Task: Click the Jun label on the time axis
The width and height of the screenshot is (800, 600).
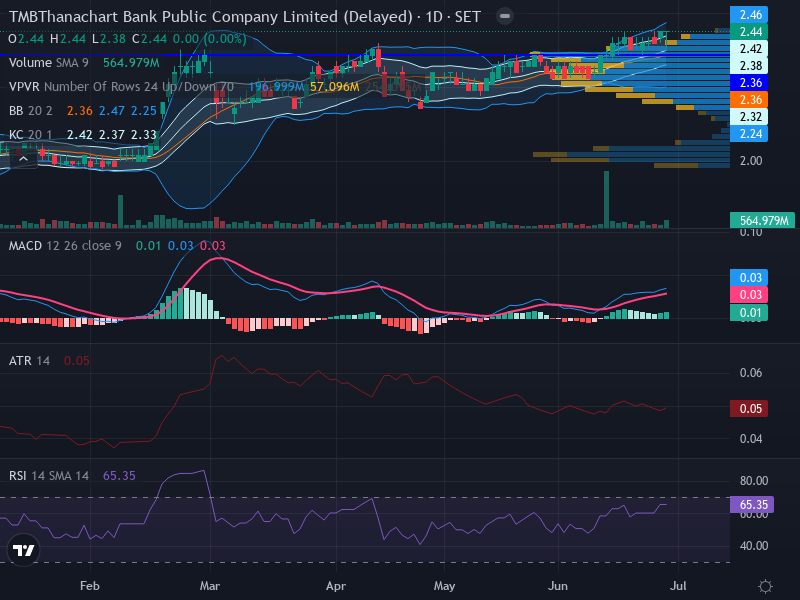Action: coord(558,586)
